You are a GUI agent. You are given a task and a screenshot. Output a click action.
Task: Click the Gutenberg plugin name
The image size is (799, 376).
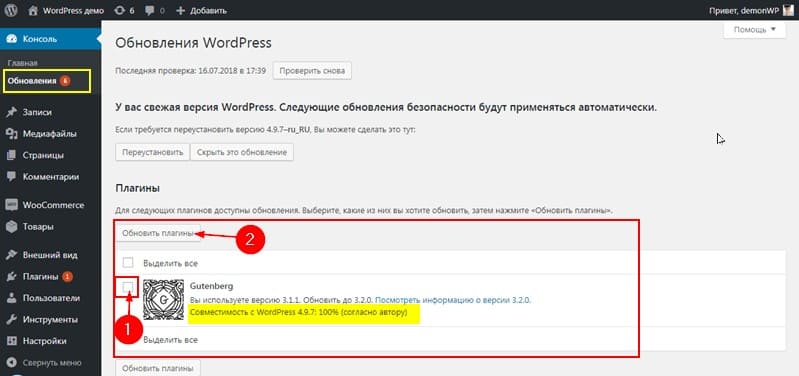(211, 286)
